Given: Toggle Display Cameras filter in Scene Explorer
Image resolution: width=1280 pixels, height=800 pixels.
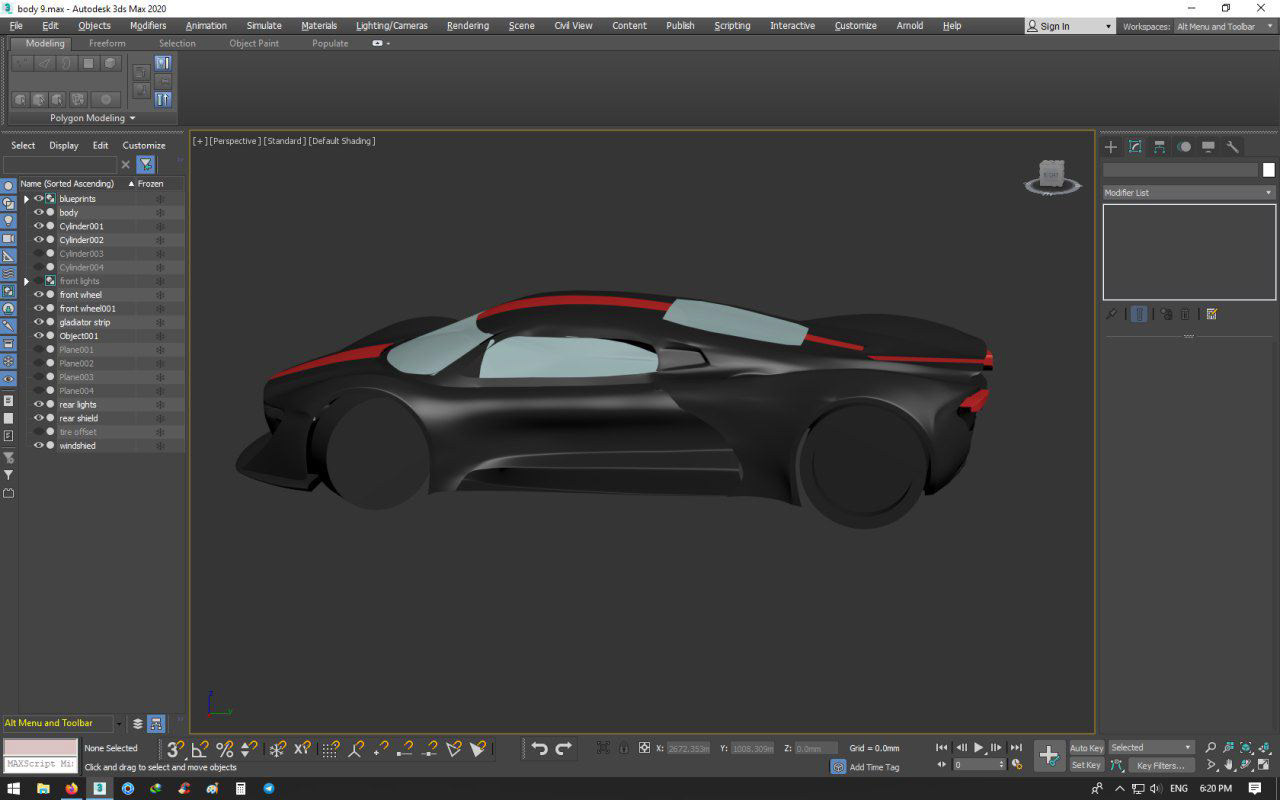Looking at the screenshot, I should click(x=8, y=238).
